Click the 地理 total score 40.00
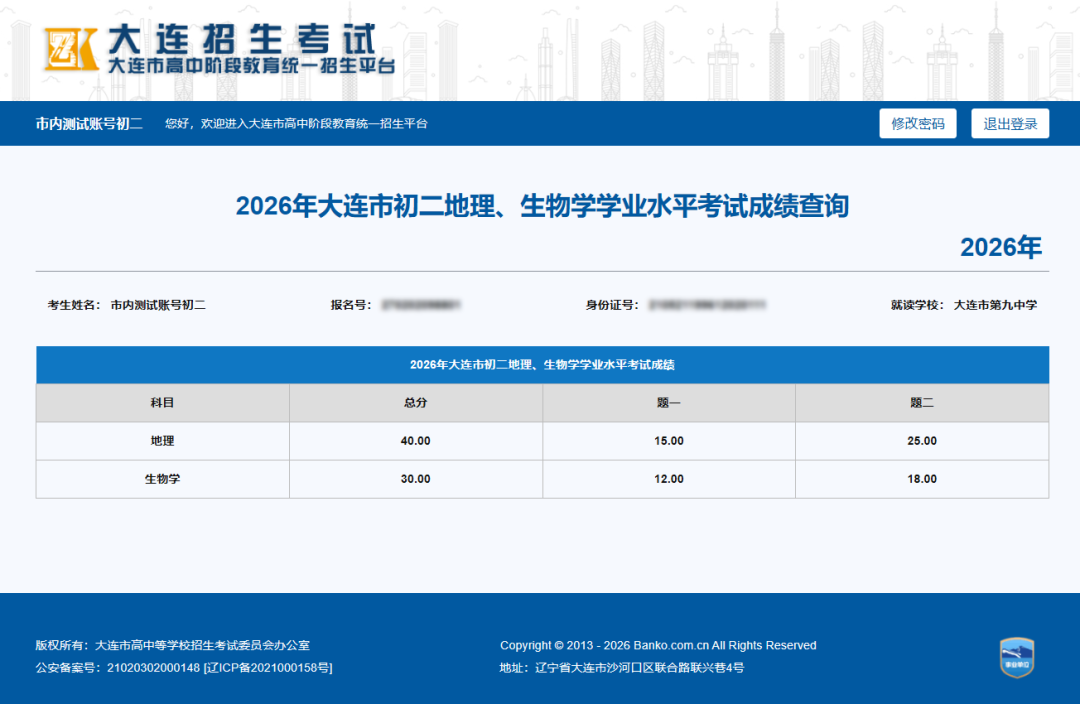Image resolution: width=1080 pixels, height=704 pixels. (415, 441)
